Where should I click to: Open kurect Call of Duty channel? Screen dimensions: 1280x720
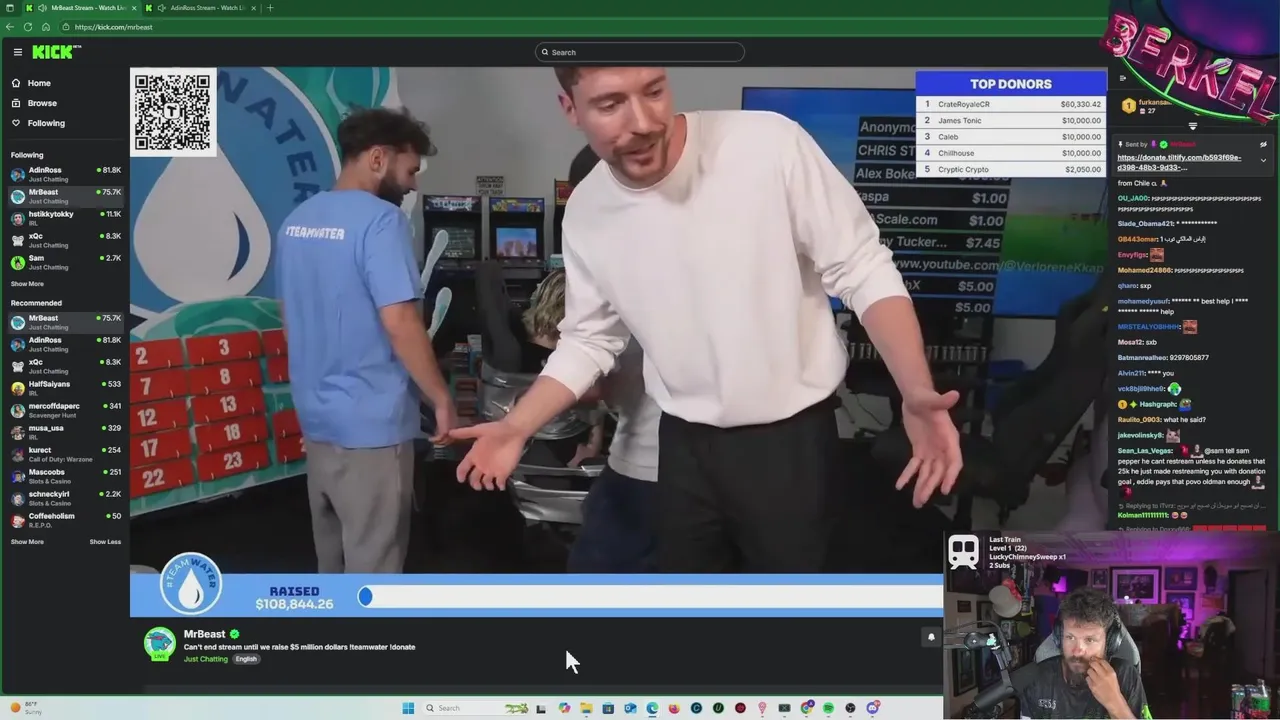point(65,454)
